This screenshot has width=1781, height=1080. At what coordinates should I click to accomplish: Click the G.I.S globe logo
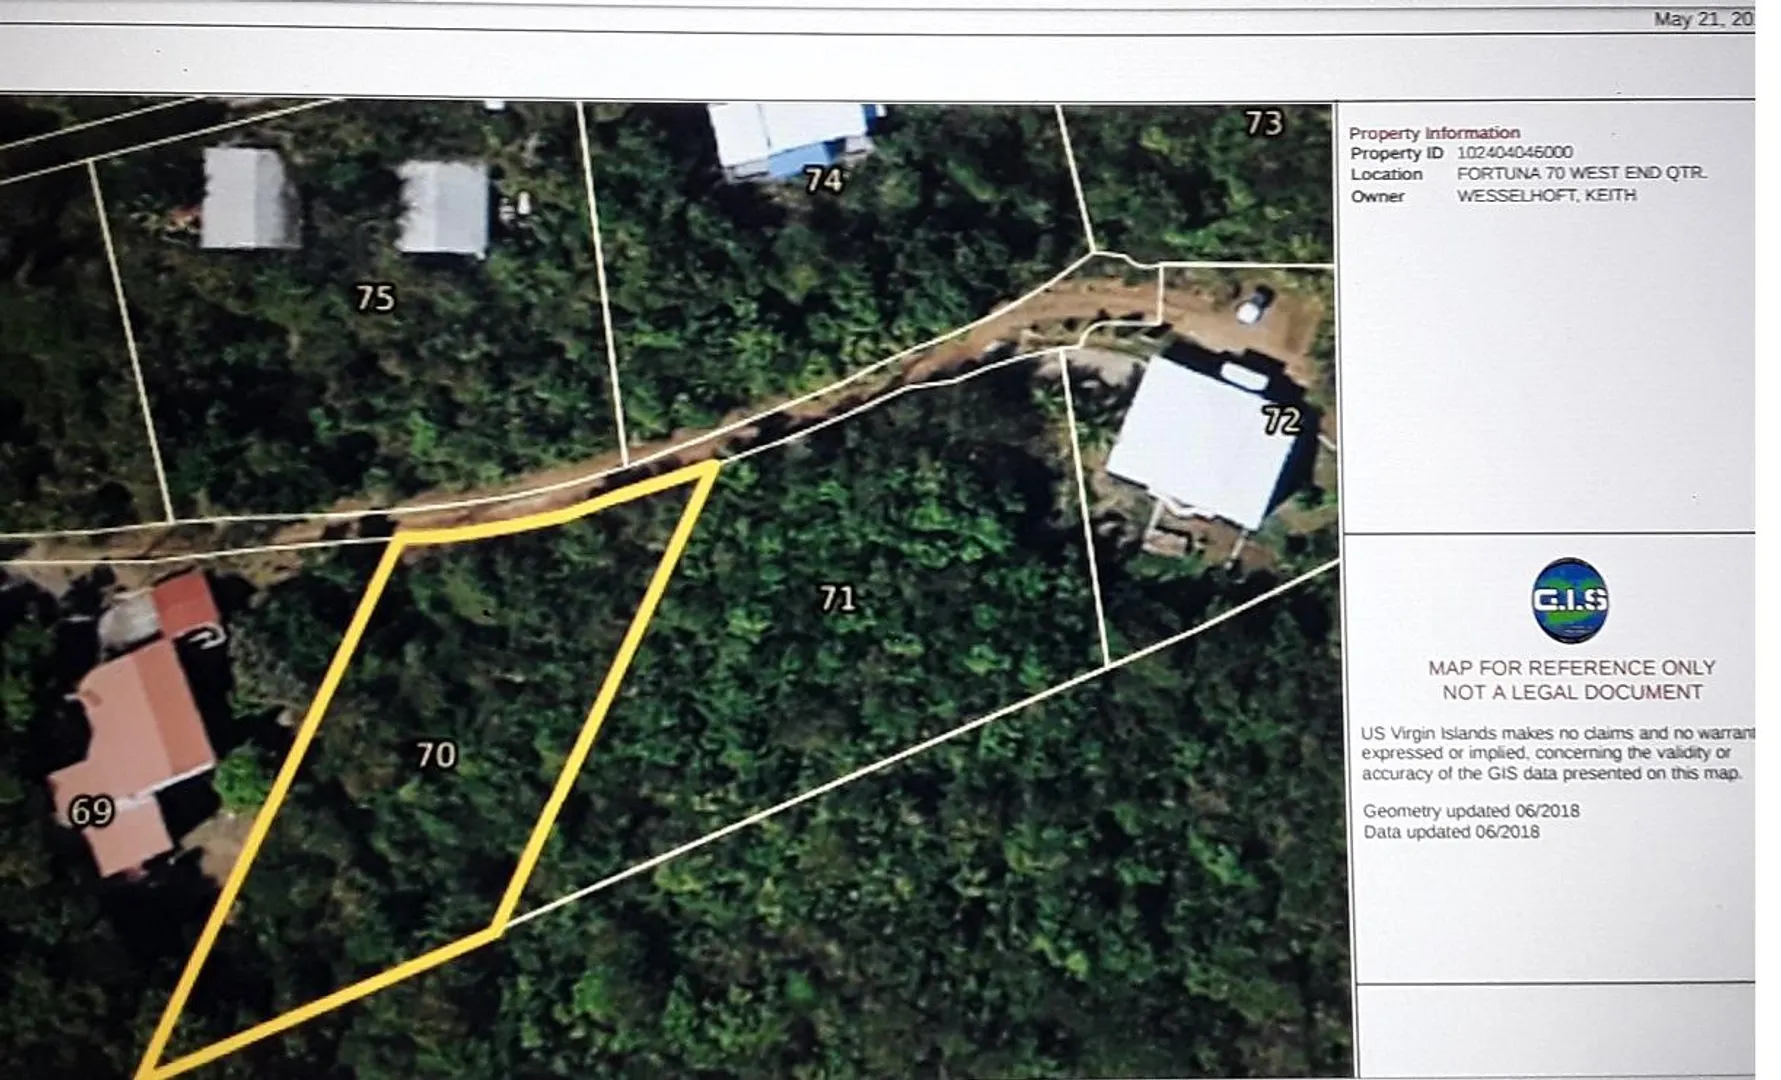(x=1569, y=600)
